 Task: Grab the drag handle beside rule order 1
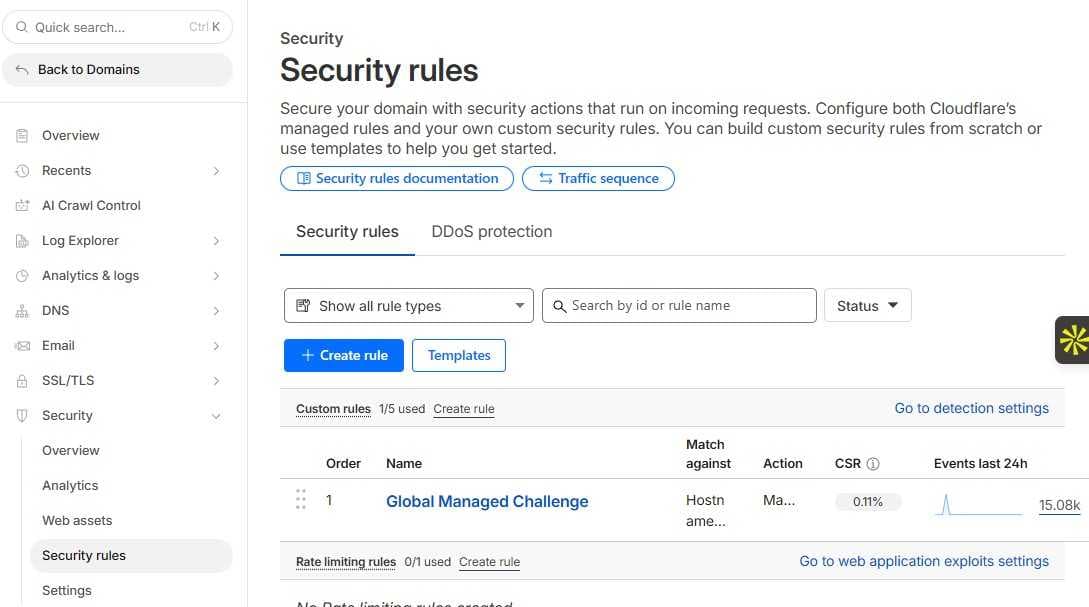301,498
